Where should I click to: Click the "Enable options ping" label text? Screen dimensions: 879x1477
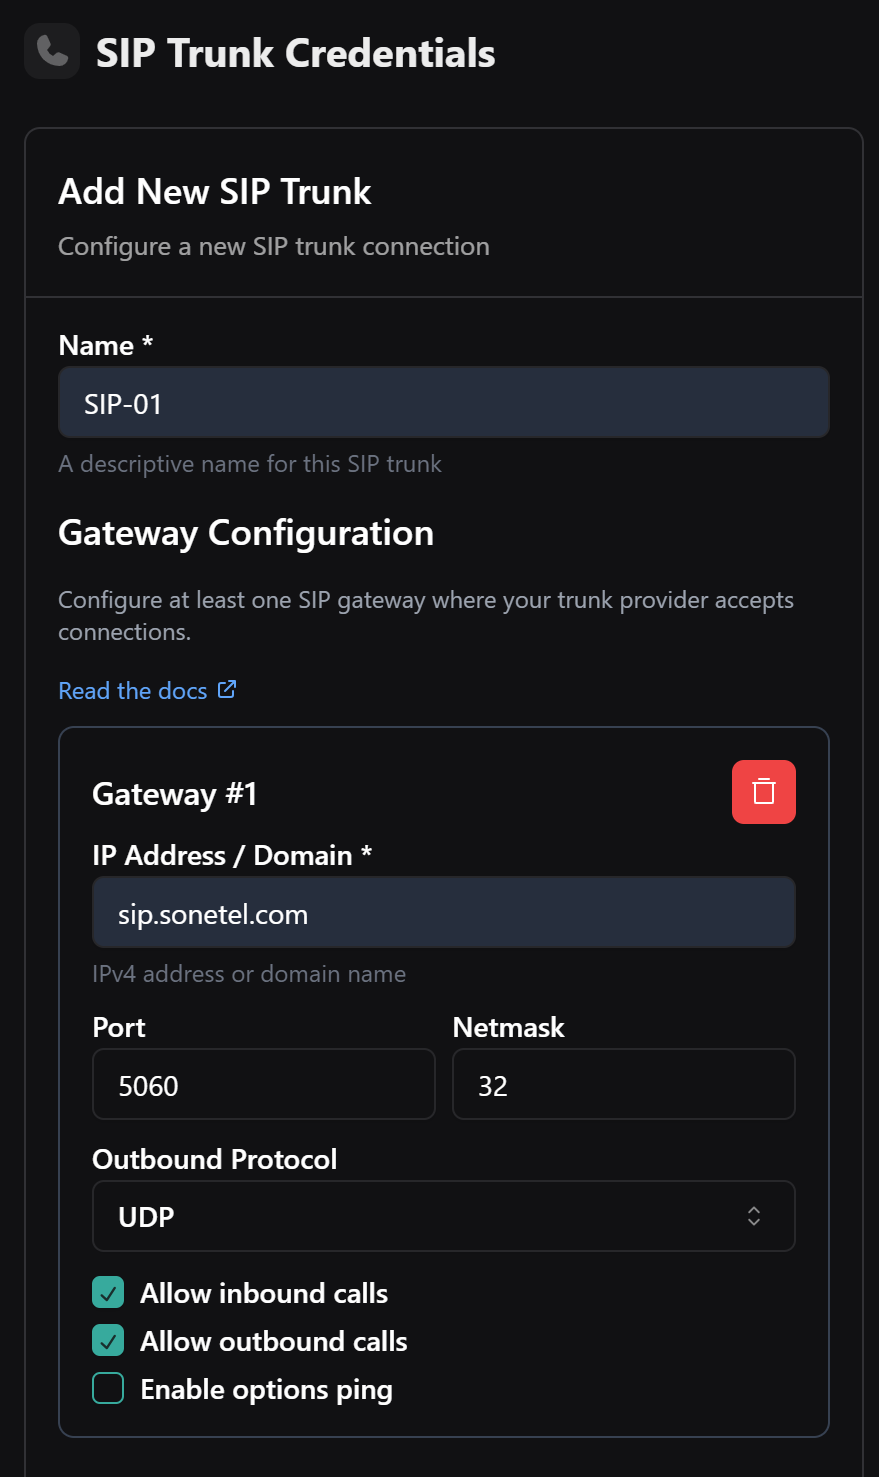coord(266,1389)
